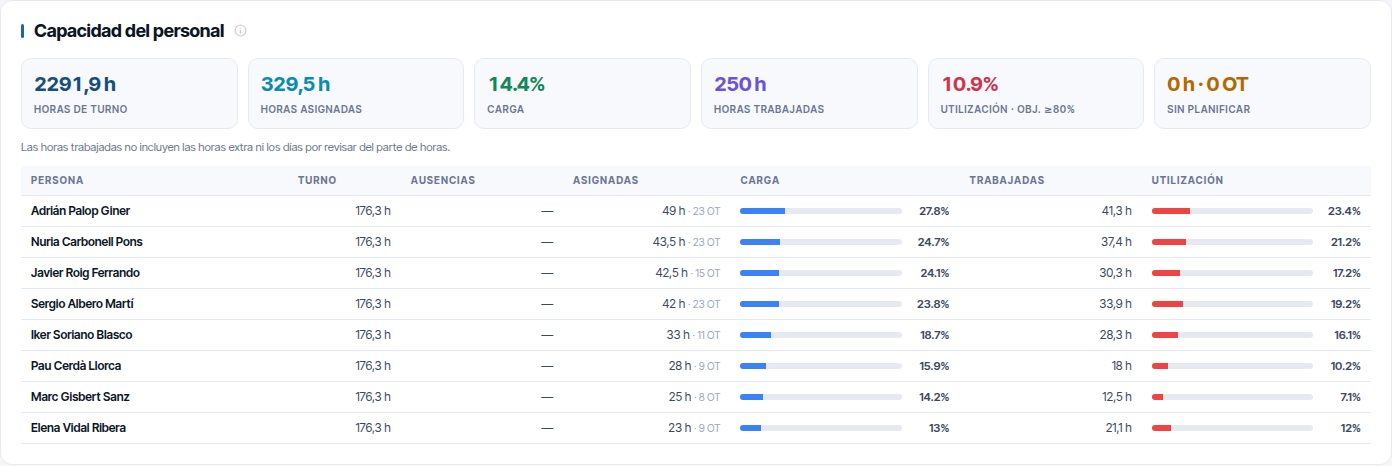
Task: Select person Adrián Palop Giner
Action: [x=80, y=211]
